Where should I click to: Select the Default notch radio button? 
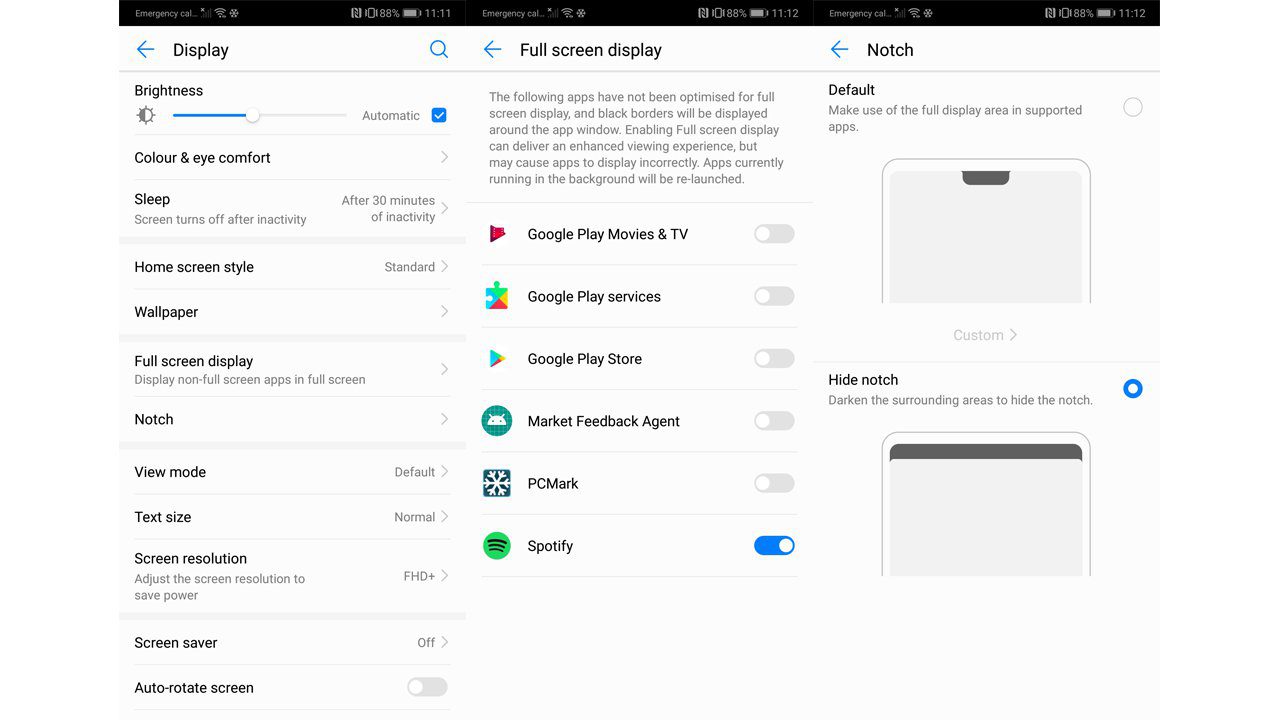[x=1133, y=107]
